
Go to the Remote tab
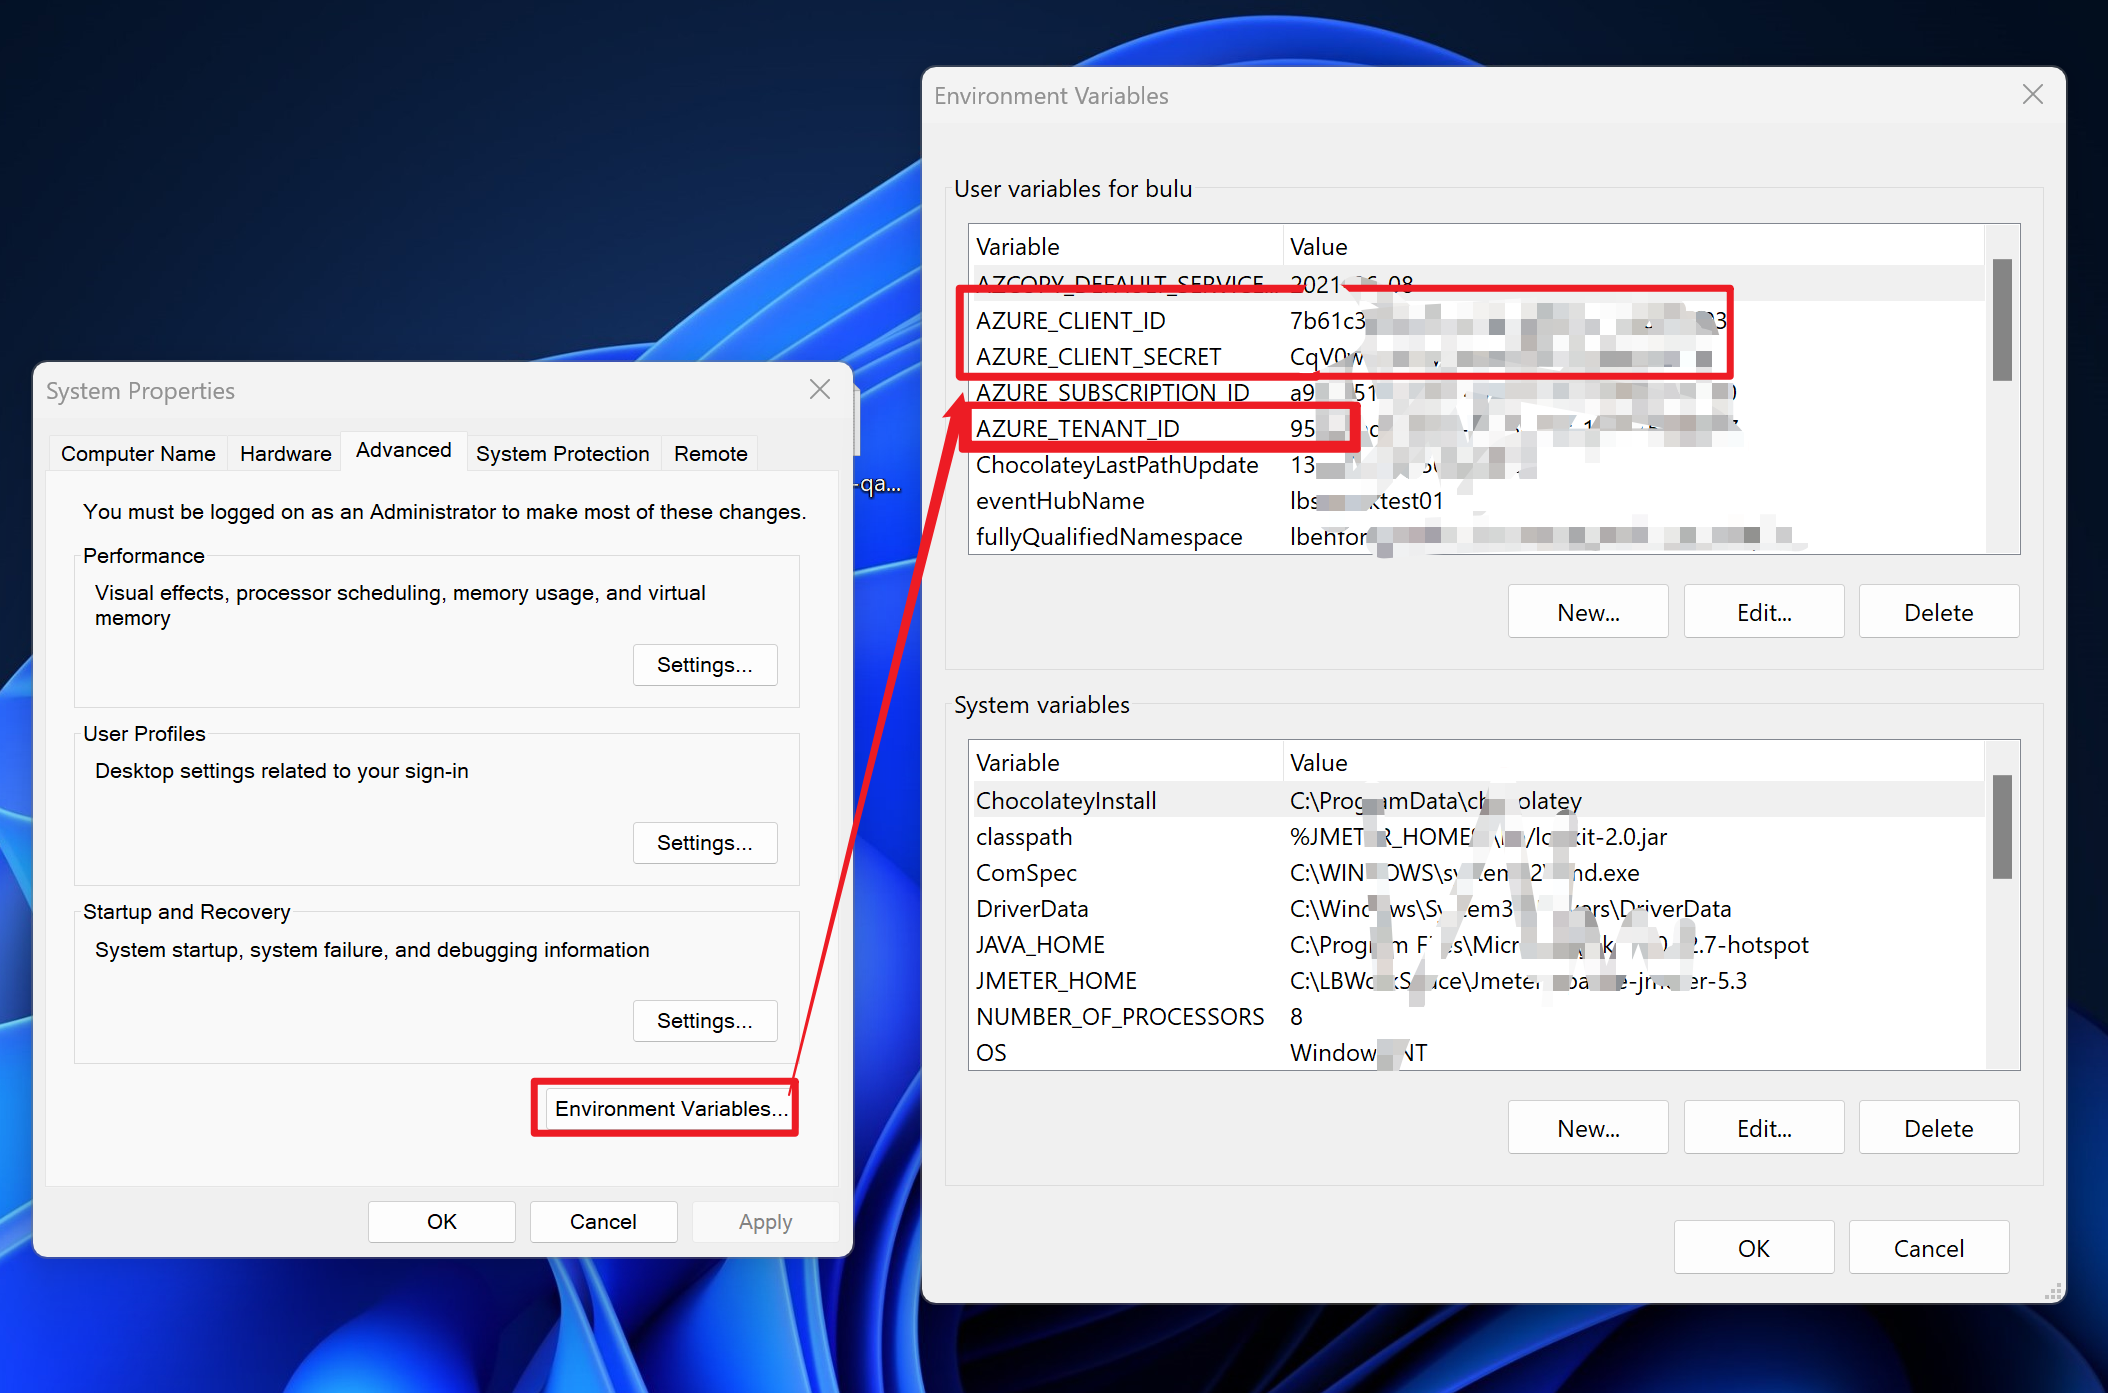click(710, 454)
